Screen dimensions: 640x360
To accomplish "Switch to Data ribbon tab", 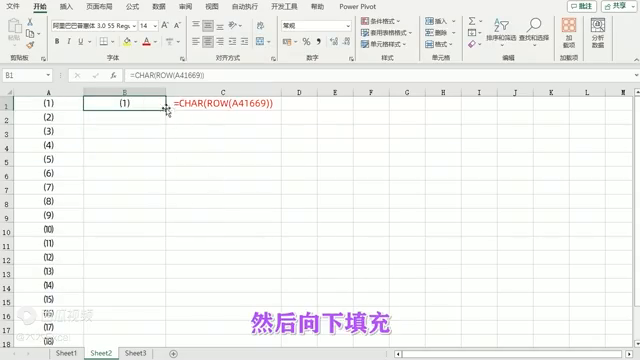I will 159,7.
